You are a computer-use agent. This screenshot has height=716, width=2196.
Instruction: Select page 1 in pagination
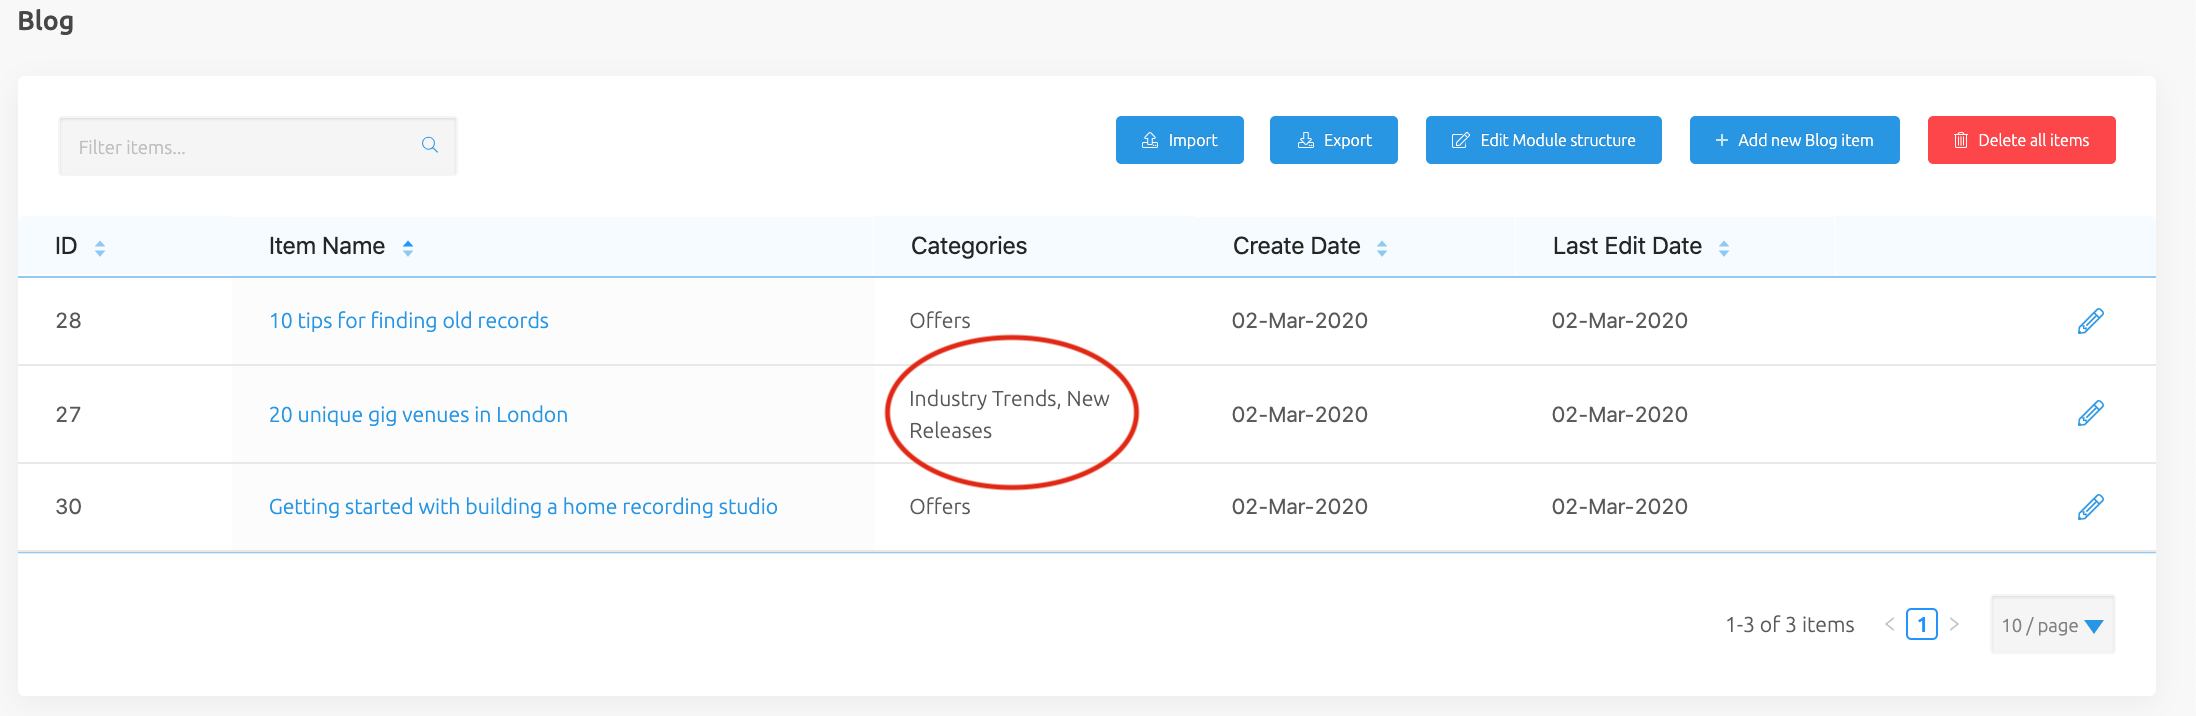click(1921, 624)
